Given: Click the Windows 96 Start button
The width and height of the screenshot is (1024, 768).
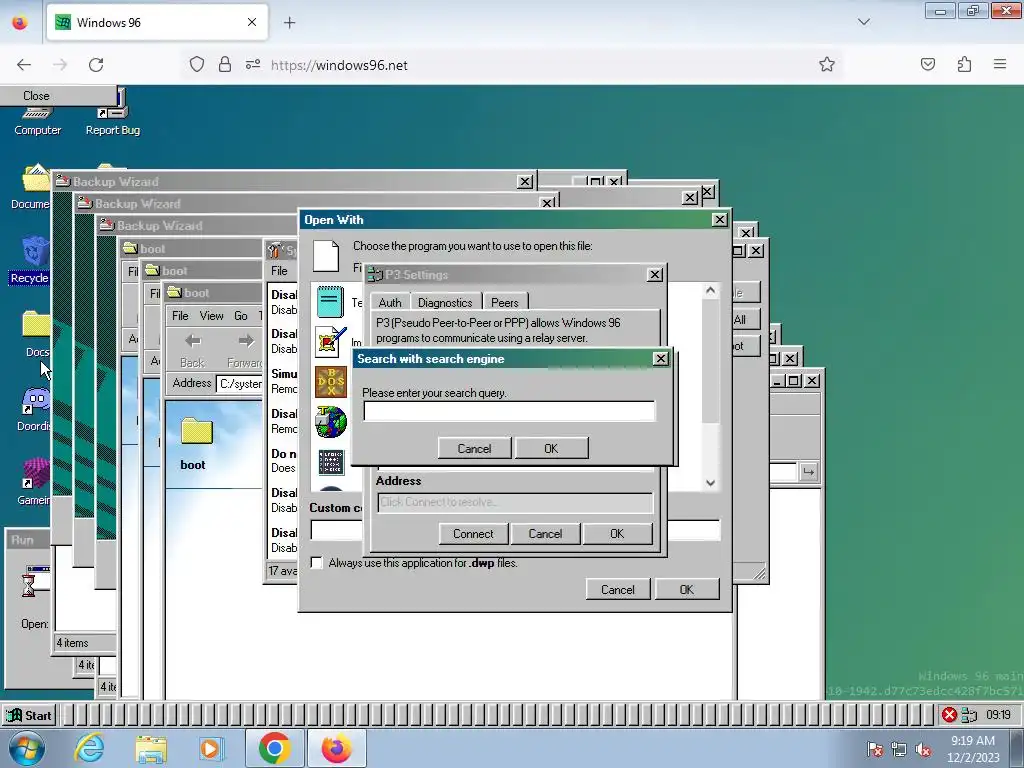Looking at the screenshot, I should coord(29,715).
